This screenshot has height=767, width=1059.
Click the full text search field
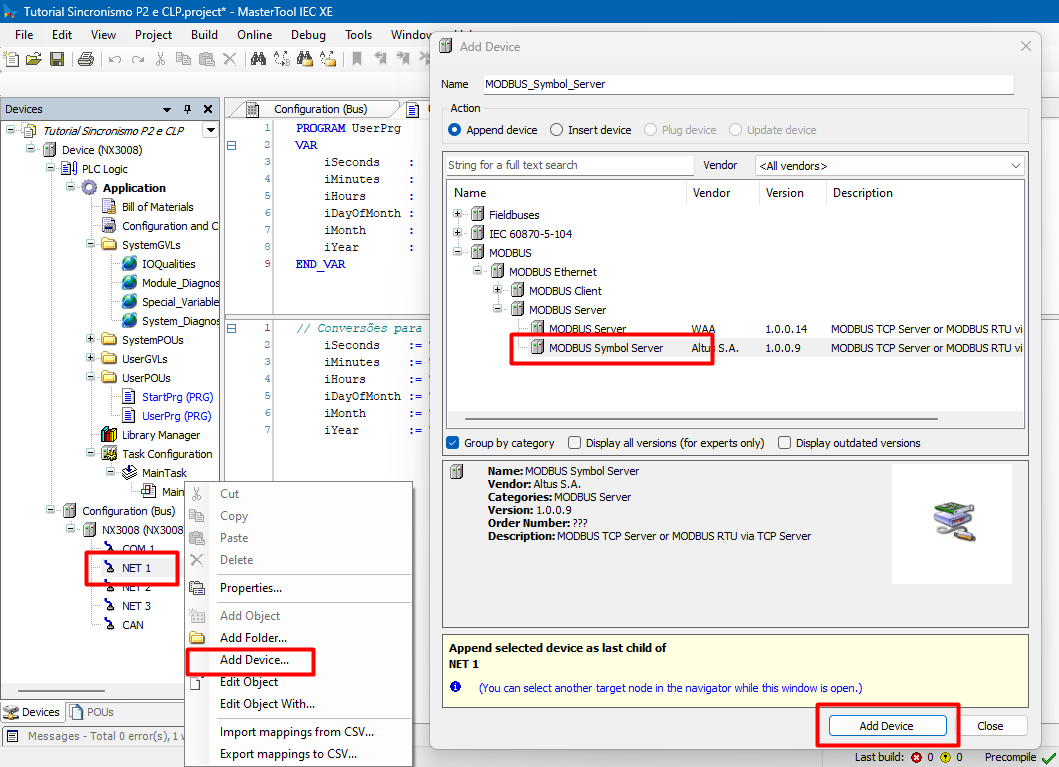[569, 165]
